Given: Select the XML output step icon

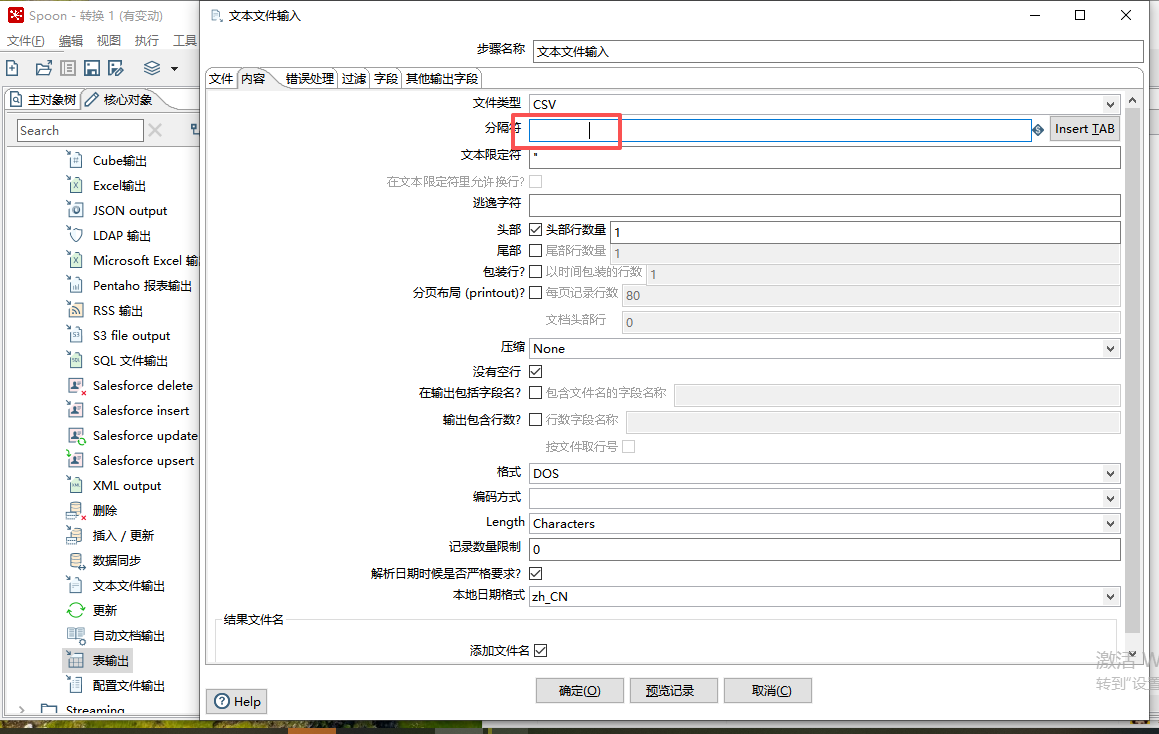Looking at the screenshot, I should coord(75,485).
